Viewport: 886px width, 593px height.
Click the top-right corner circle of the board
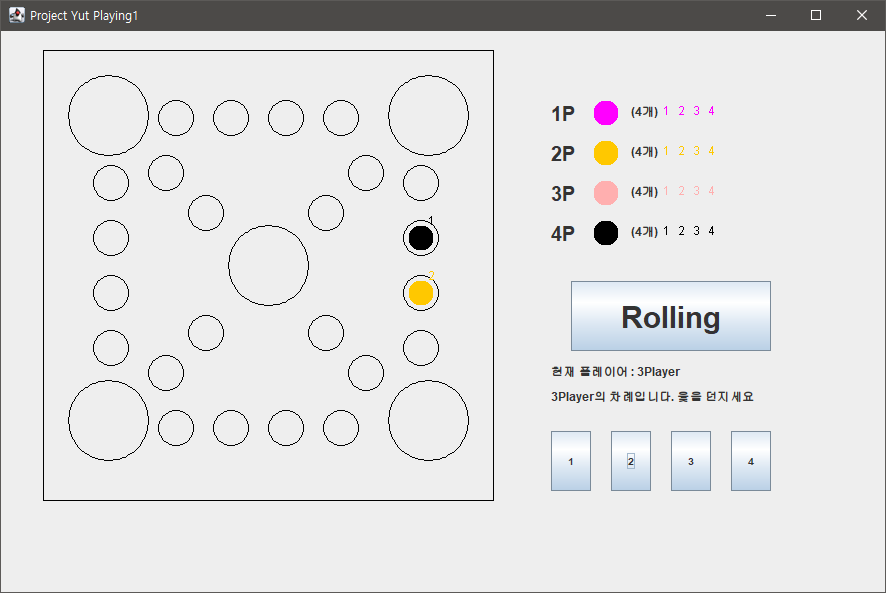pos(428,114)
